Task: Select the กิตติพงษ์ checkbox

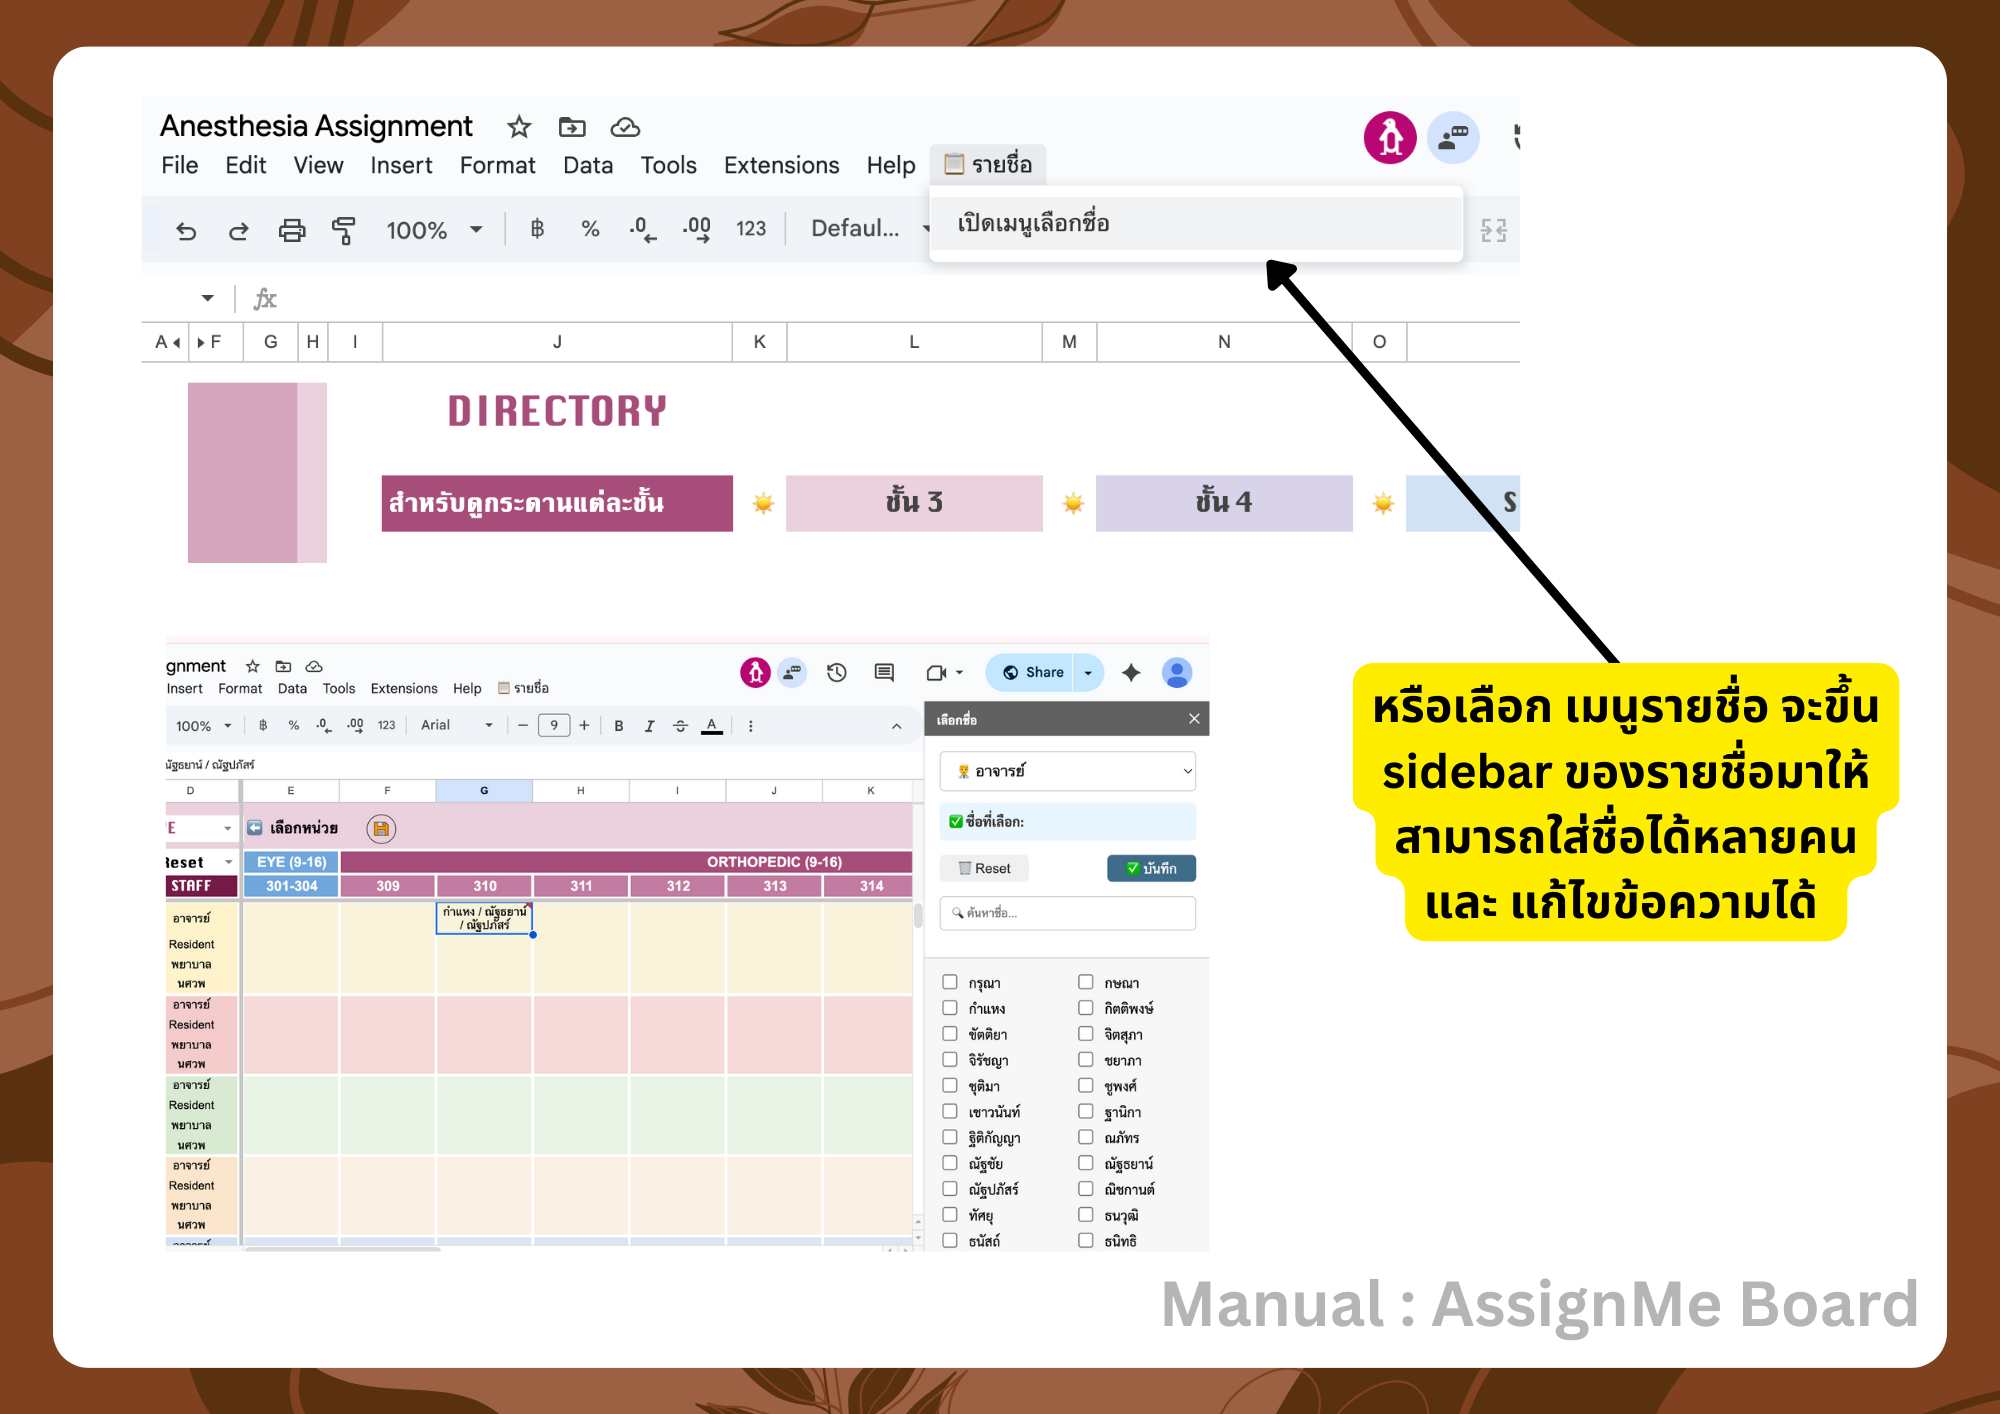Action: (x=1085, y=1008)
